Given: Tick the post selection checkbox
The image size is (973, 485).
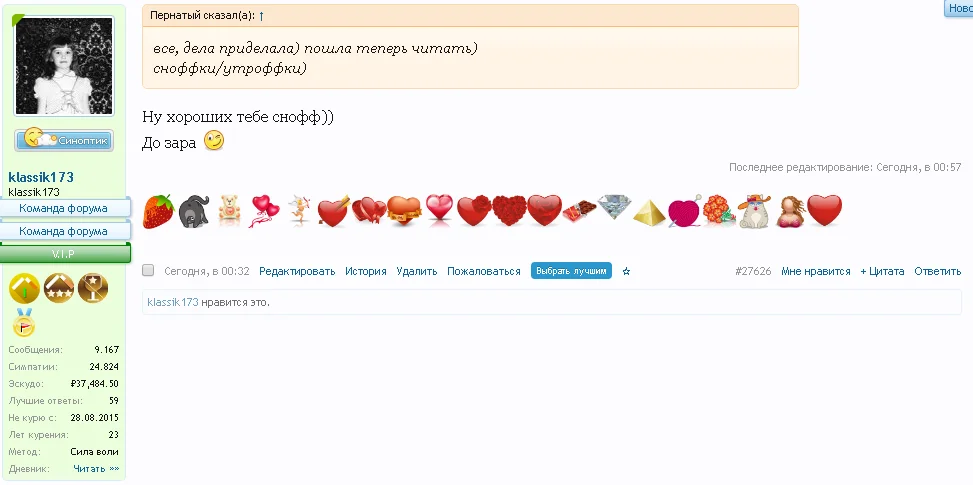Looking at the screenshot, I should [x=148, y=270].
